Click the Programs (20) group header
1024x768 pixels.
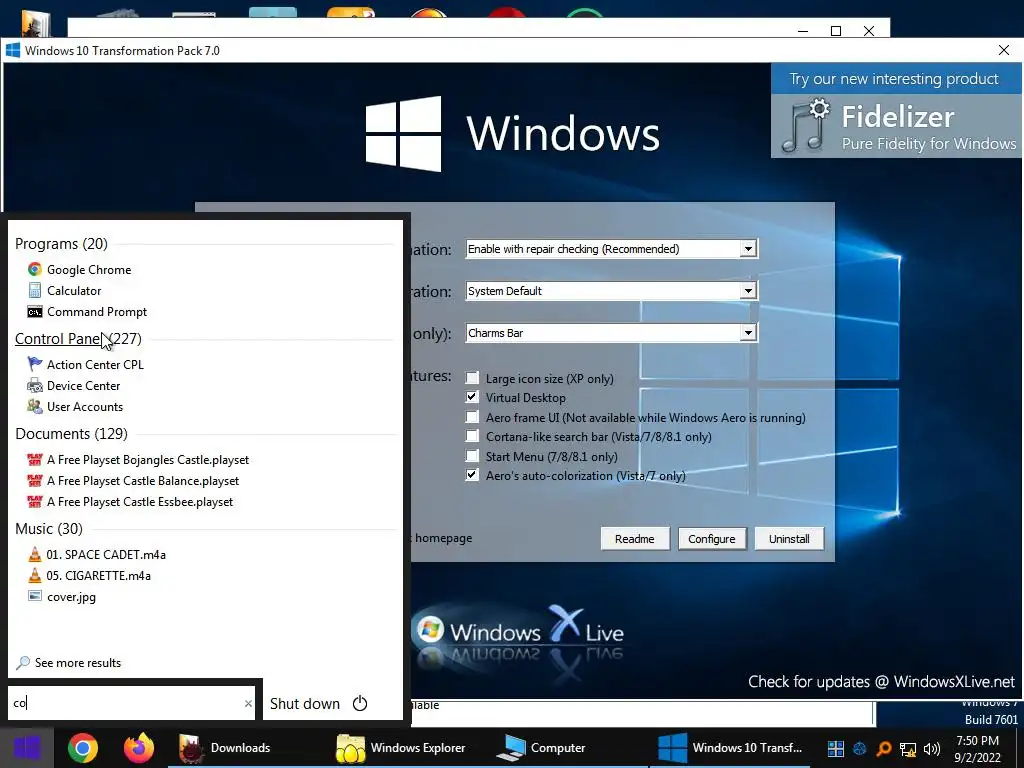coord(61,244)
